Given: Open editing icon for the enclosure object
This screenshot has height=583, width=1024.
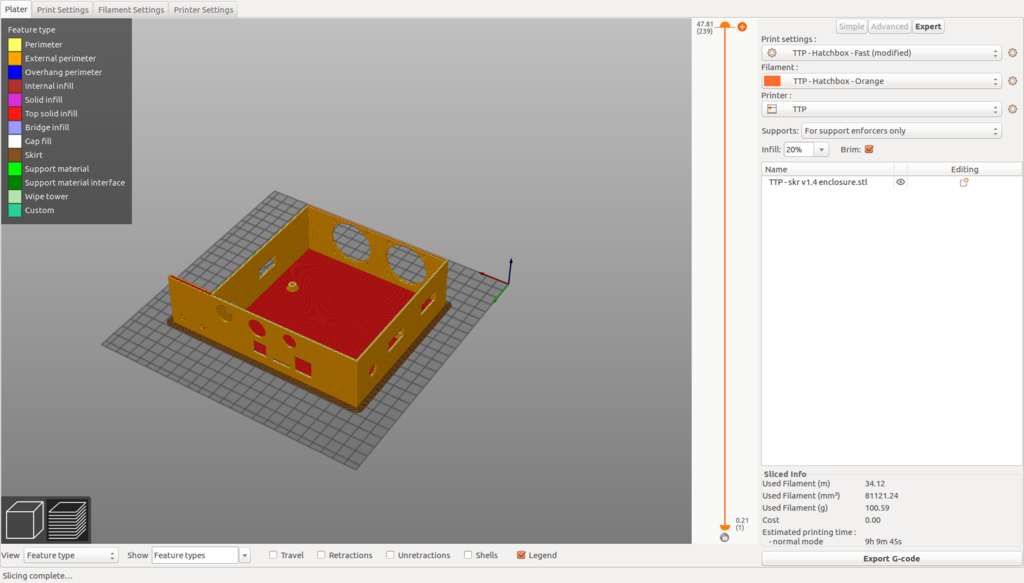Looking at the screenshot, I should point(964,183).
